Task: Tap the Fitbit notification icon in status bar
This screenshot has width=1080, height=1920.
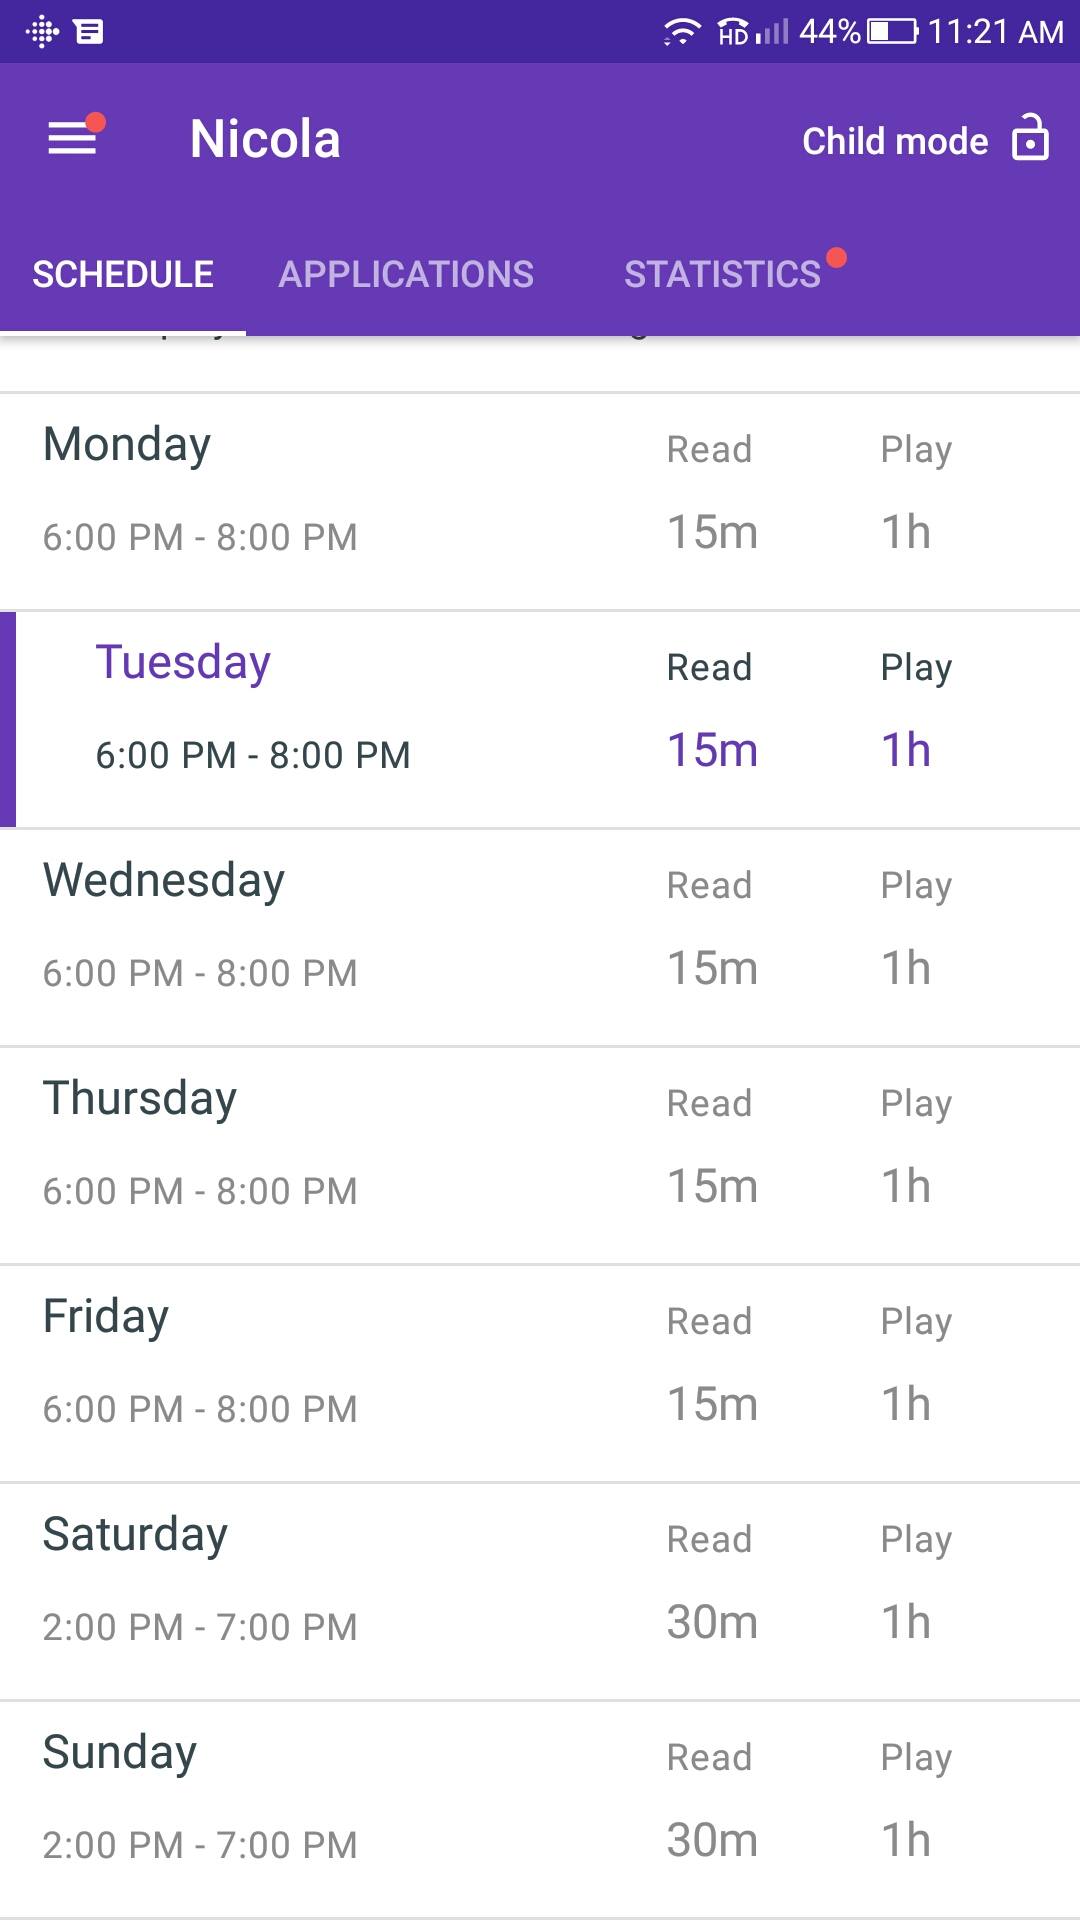Action: 42,32
